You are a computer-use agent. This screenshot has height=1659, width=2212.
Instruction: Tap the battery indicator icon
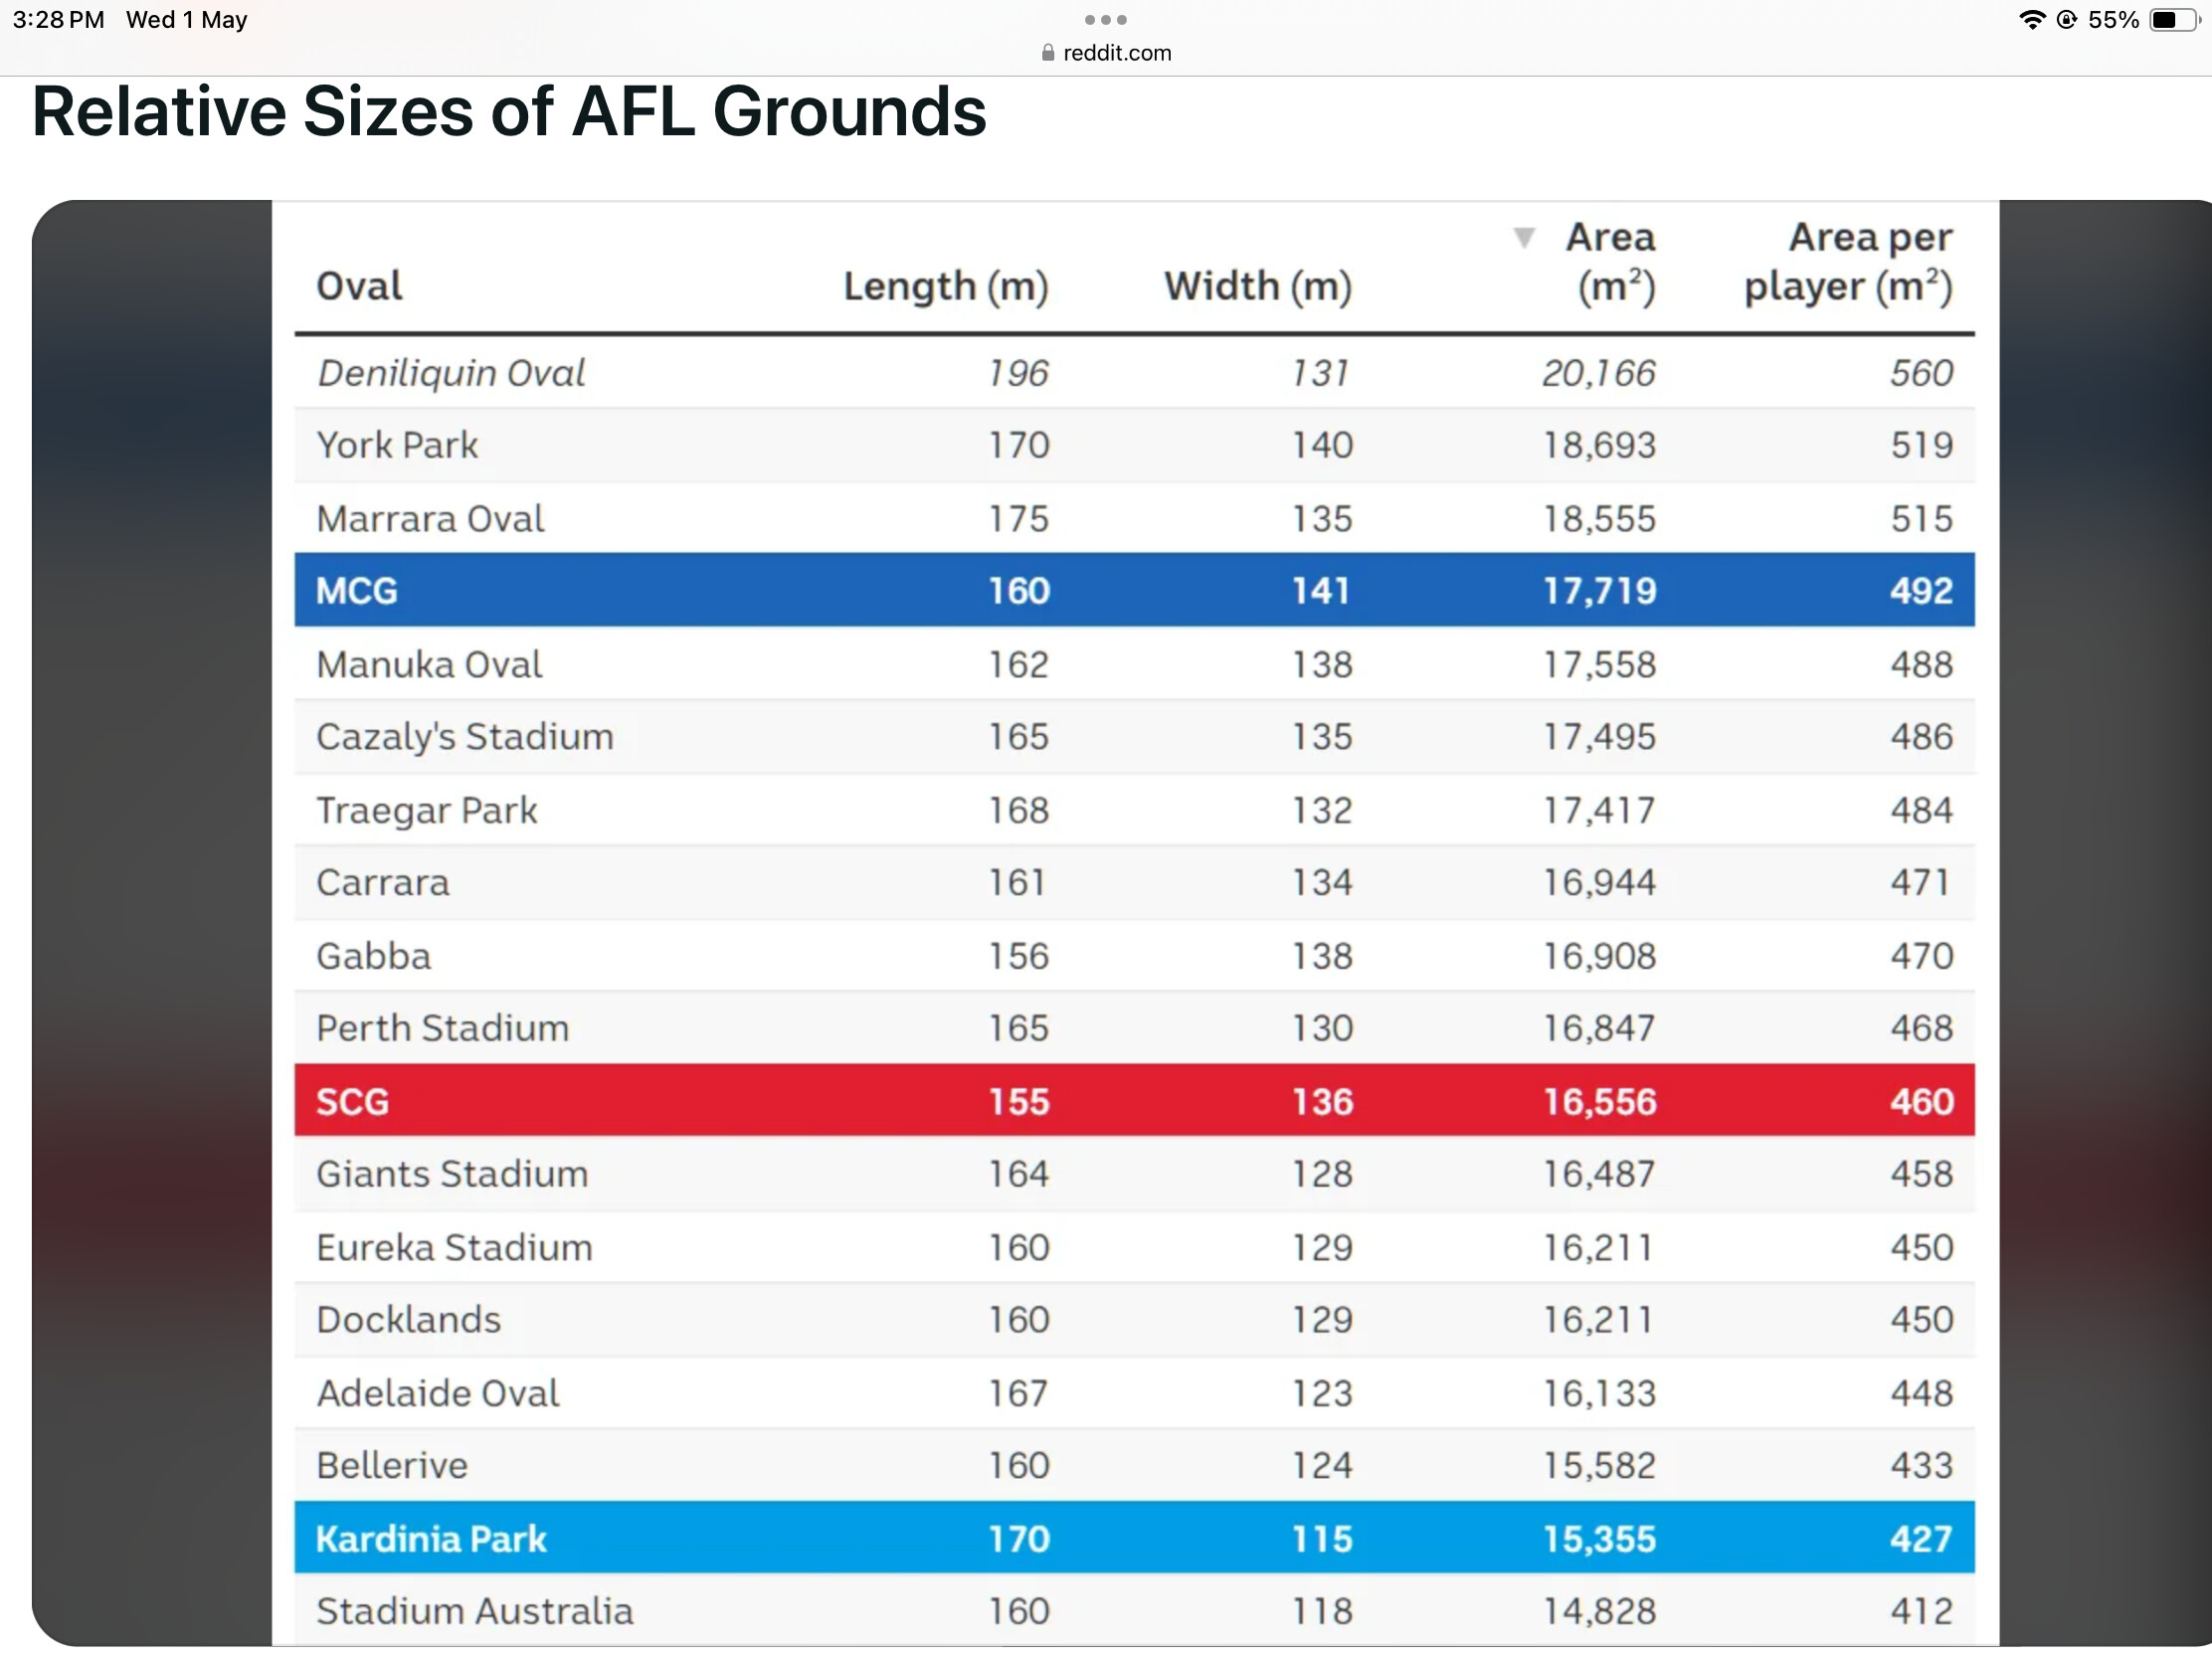coord(2175,20)
